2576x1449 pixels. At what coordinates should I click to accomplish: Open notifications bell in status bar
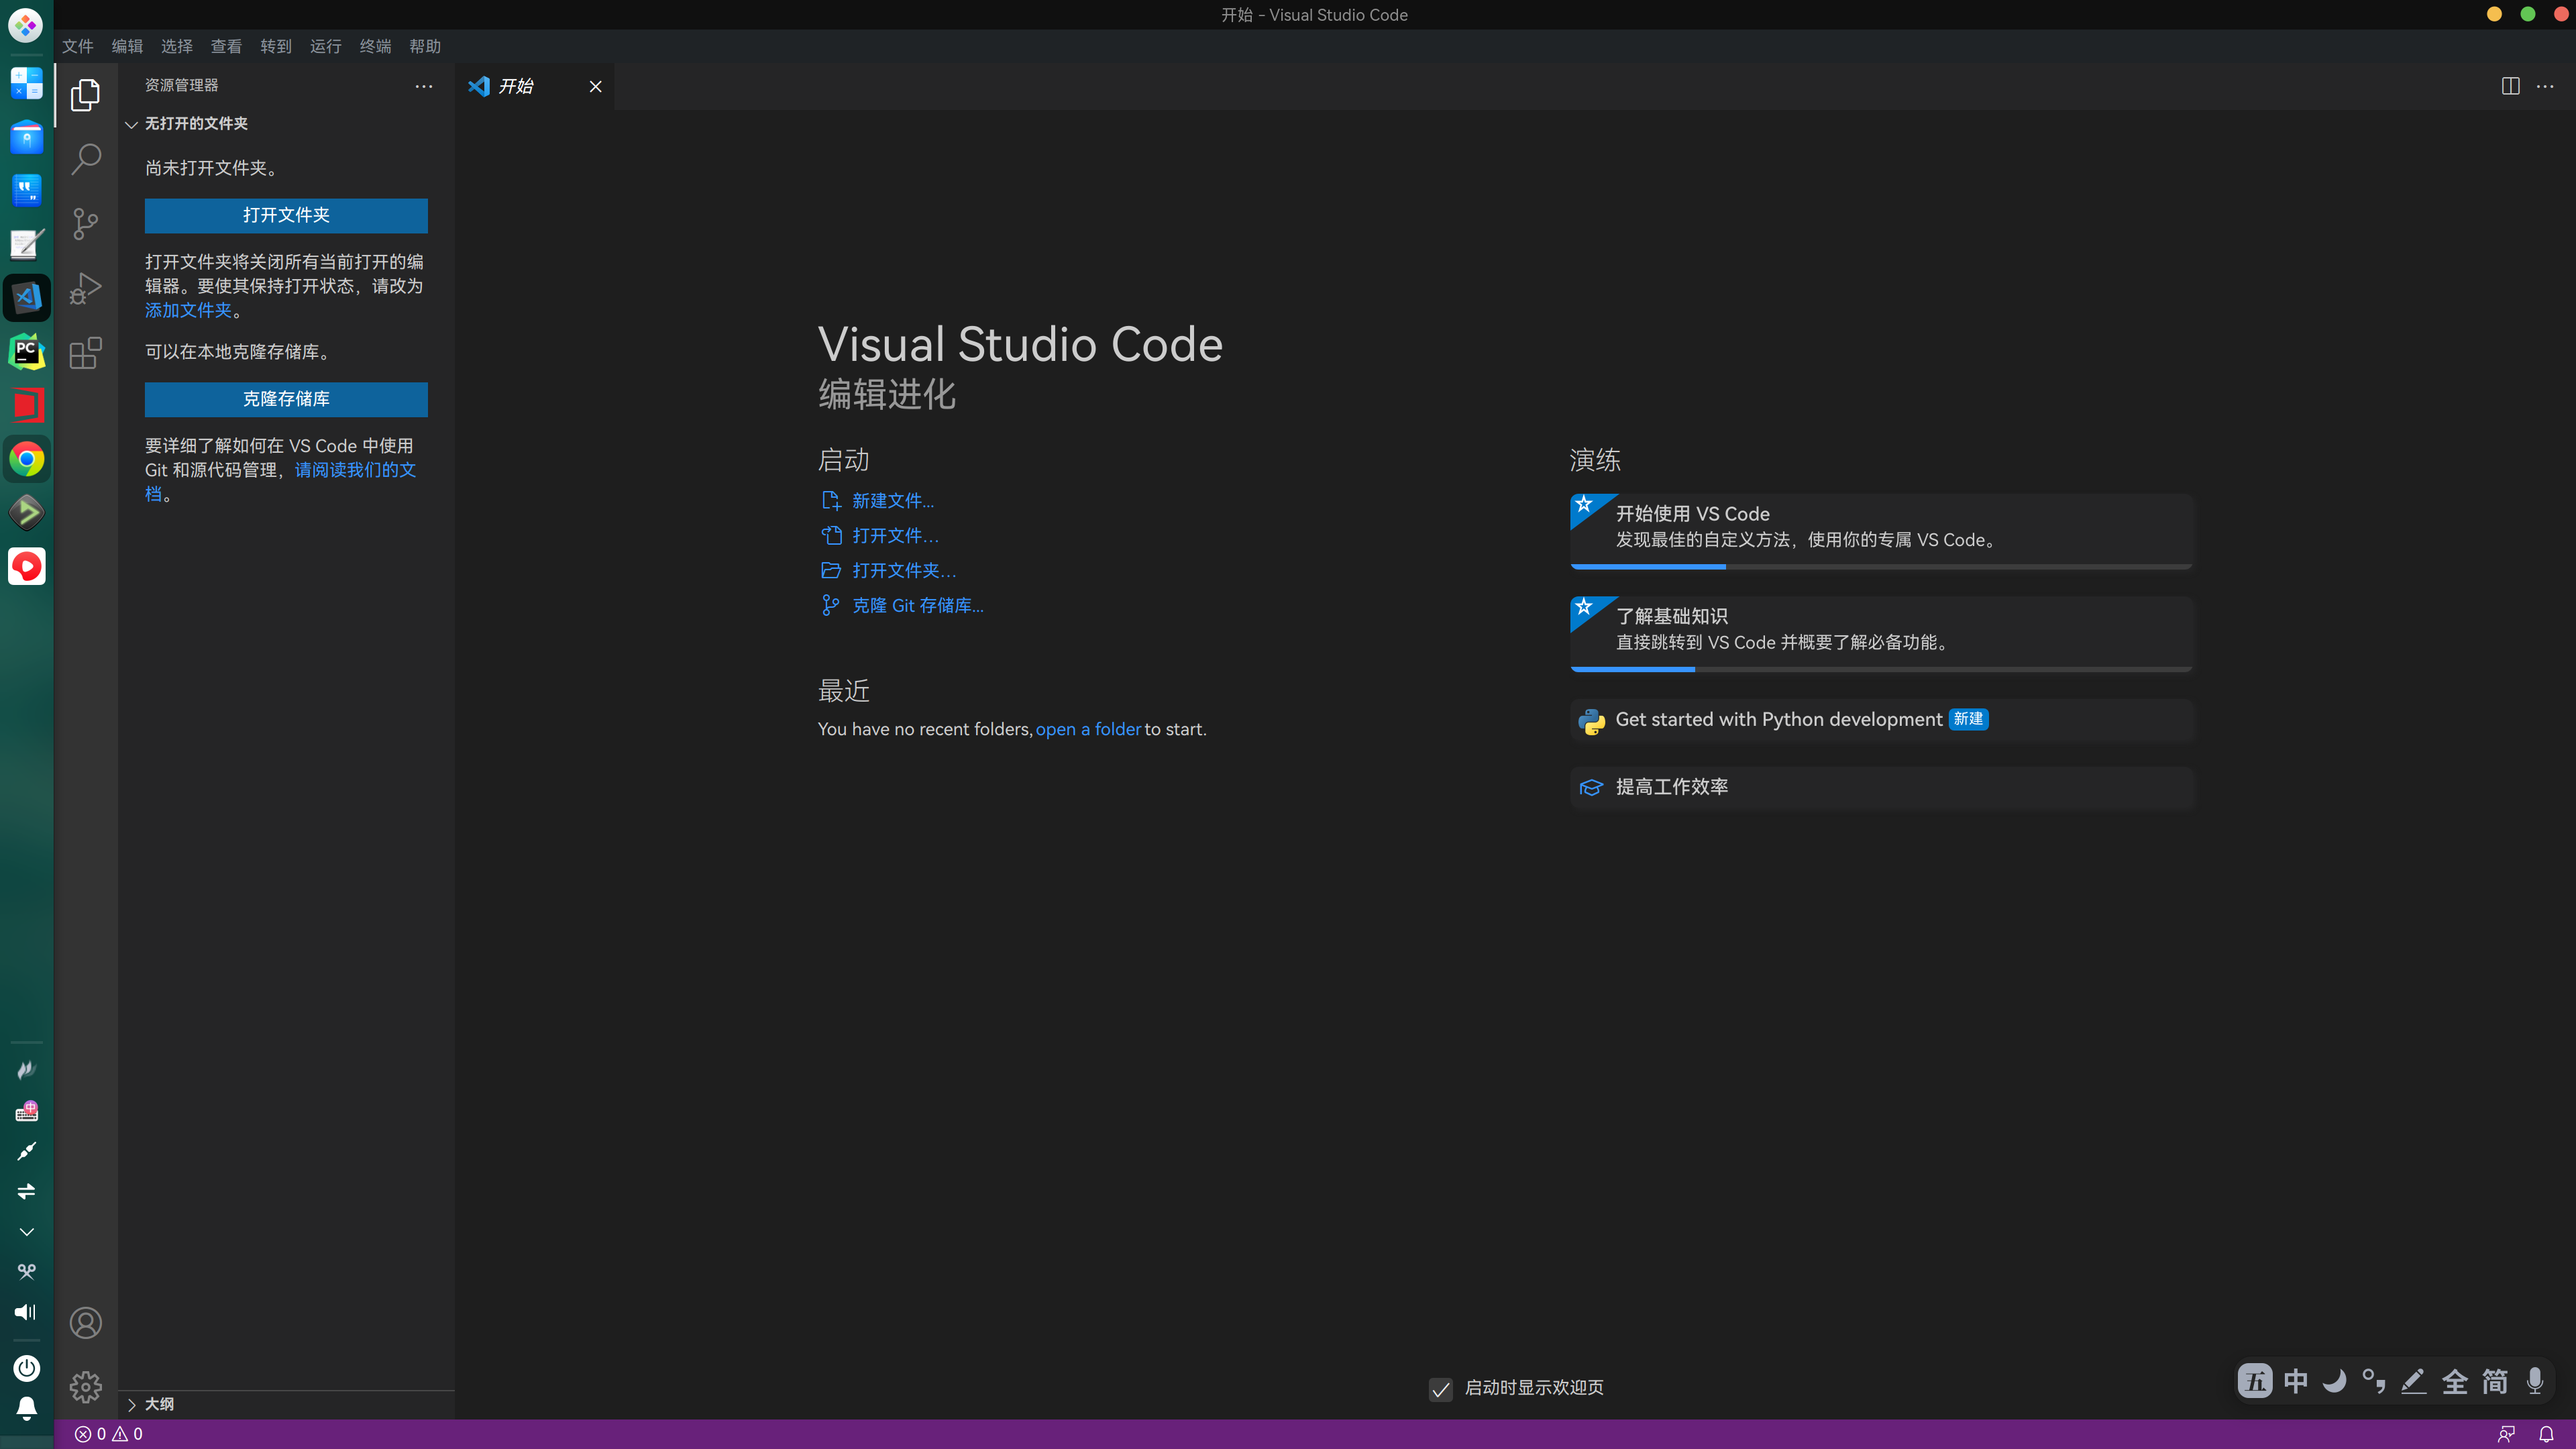[x=2546, y=1434]
